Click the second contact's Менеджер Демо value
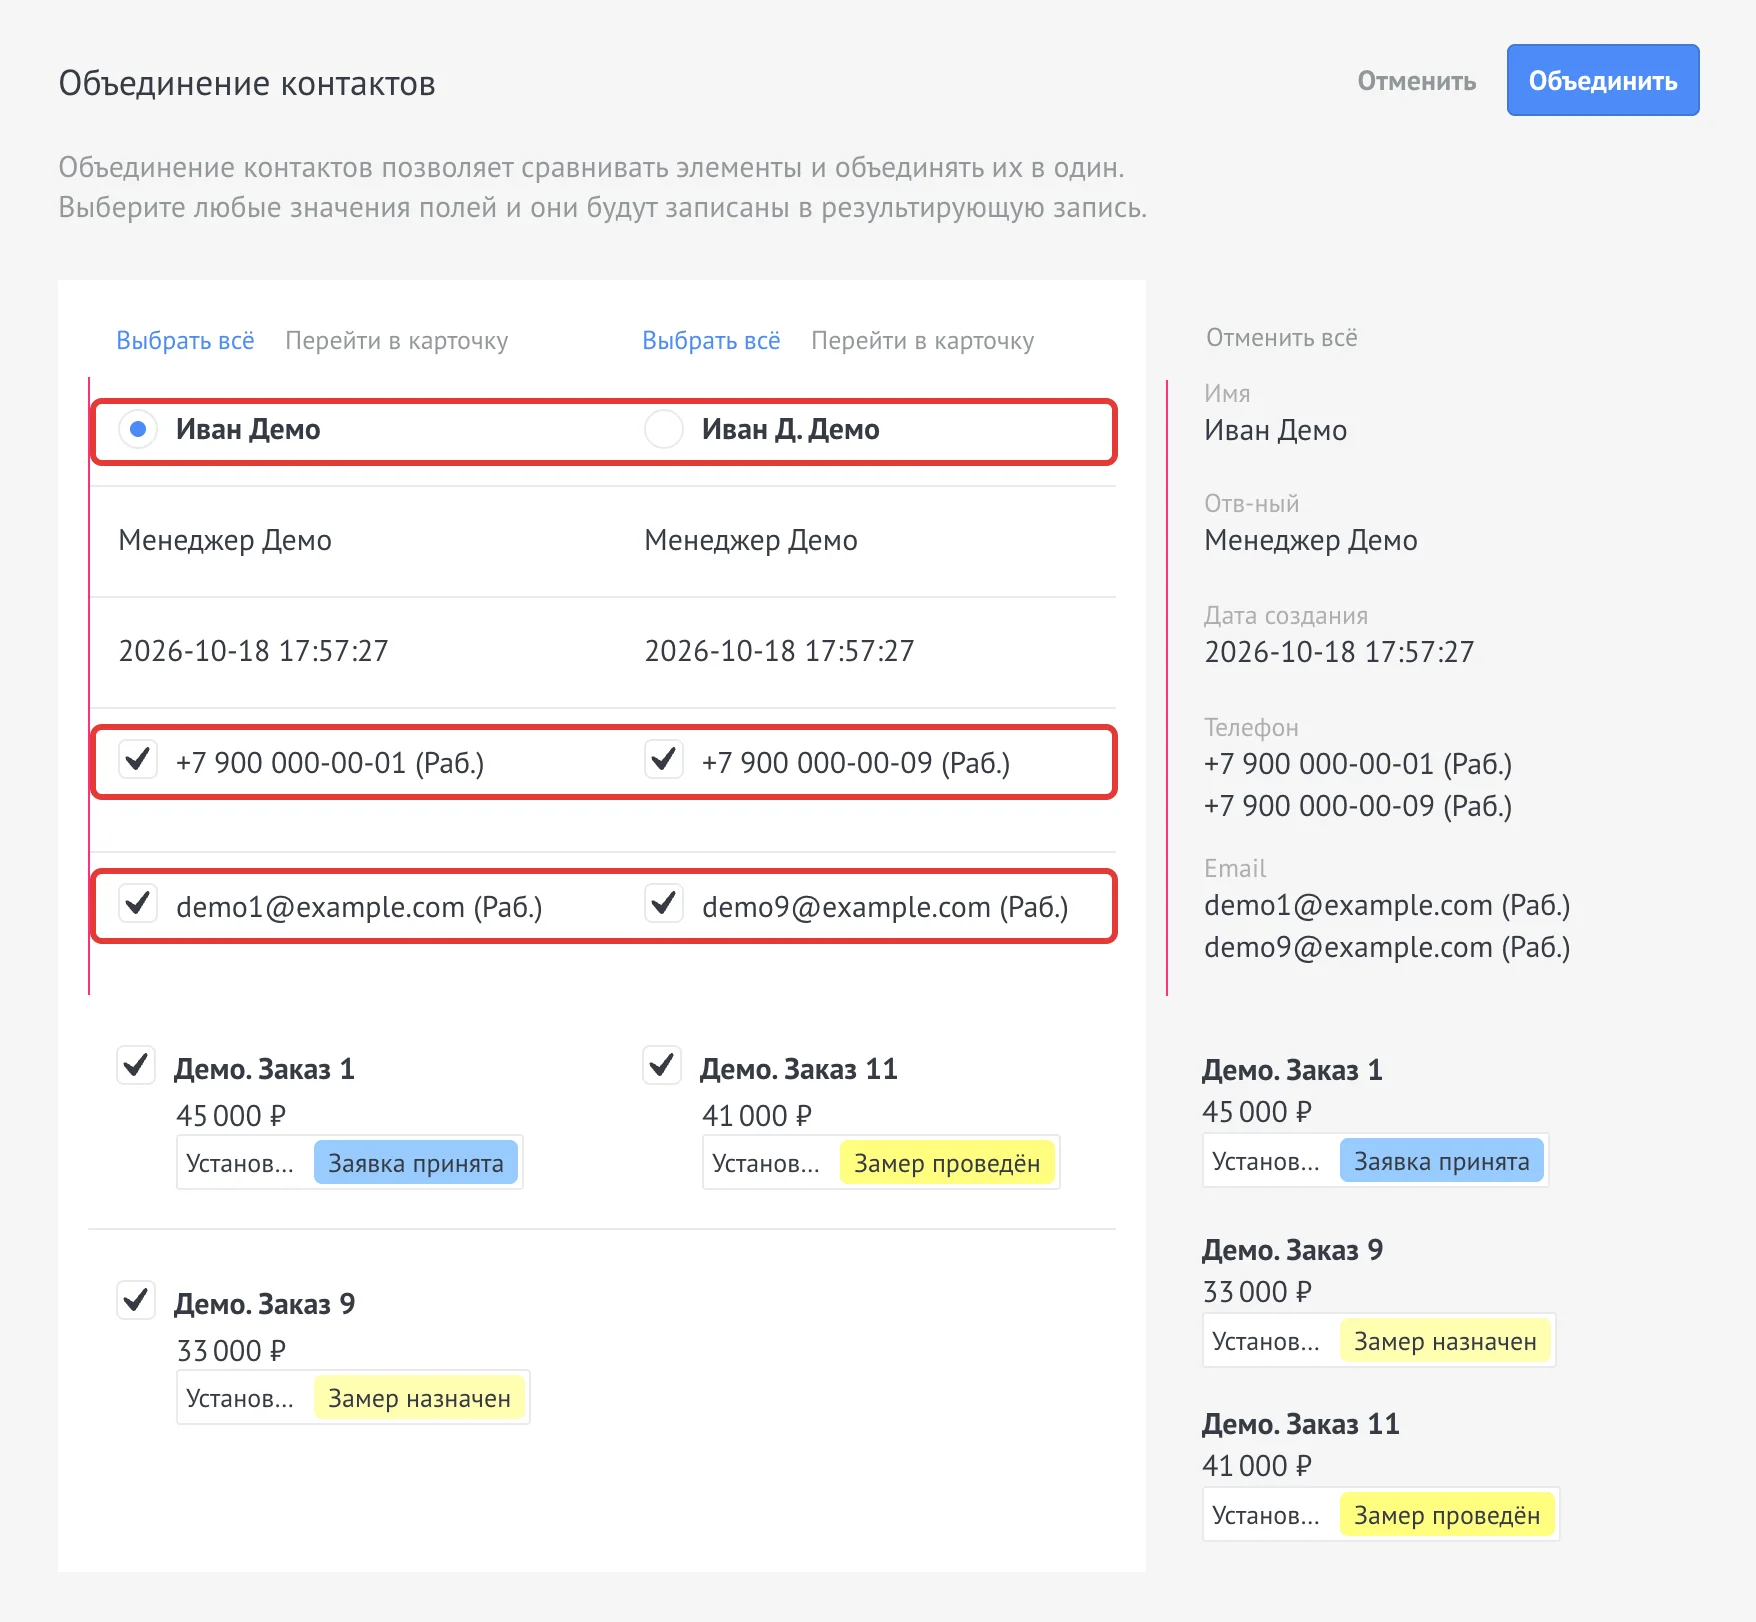 coord(751,541)
